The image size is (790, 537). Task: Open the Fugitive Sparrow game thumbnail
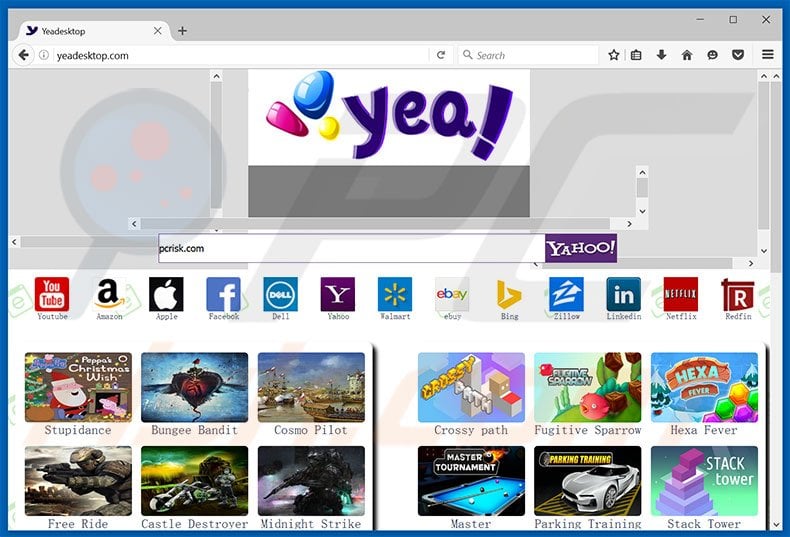point(587,387)
